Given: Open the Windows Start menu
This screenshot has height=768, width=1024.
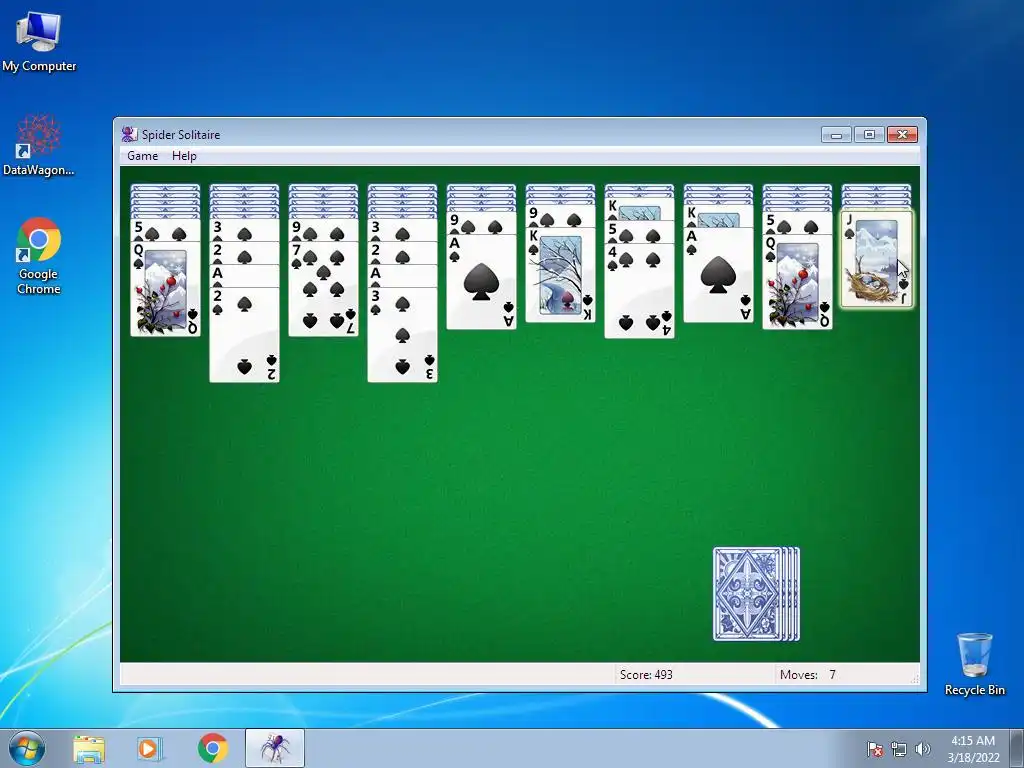Looking at the screenshot, I should pos(27,748).
